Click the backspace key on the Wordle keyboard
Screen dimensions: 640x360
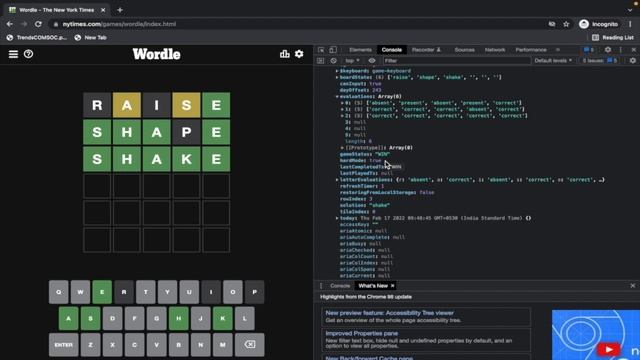pyautogui.click(x=249, y=344)
